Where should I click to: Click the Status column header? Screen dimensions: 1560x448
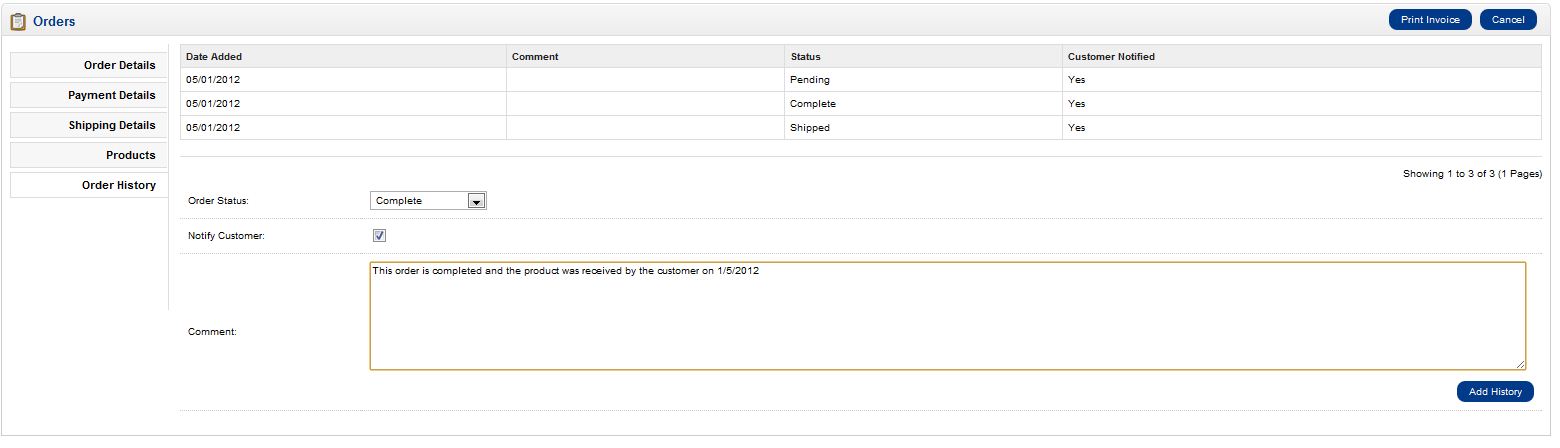click(805, 57)
